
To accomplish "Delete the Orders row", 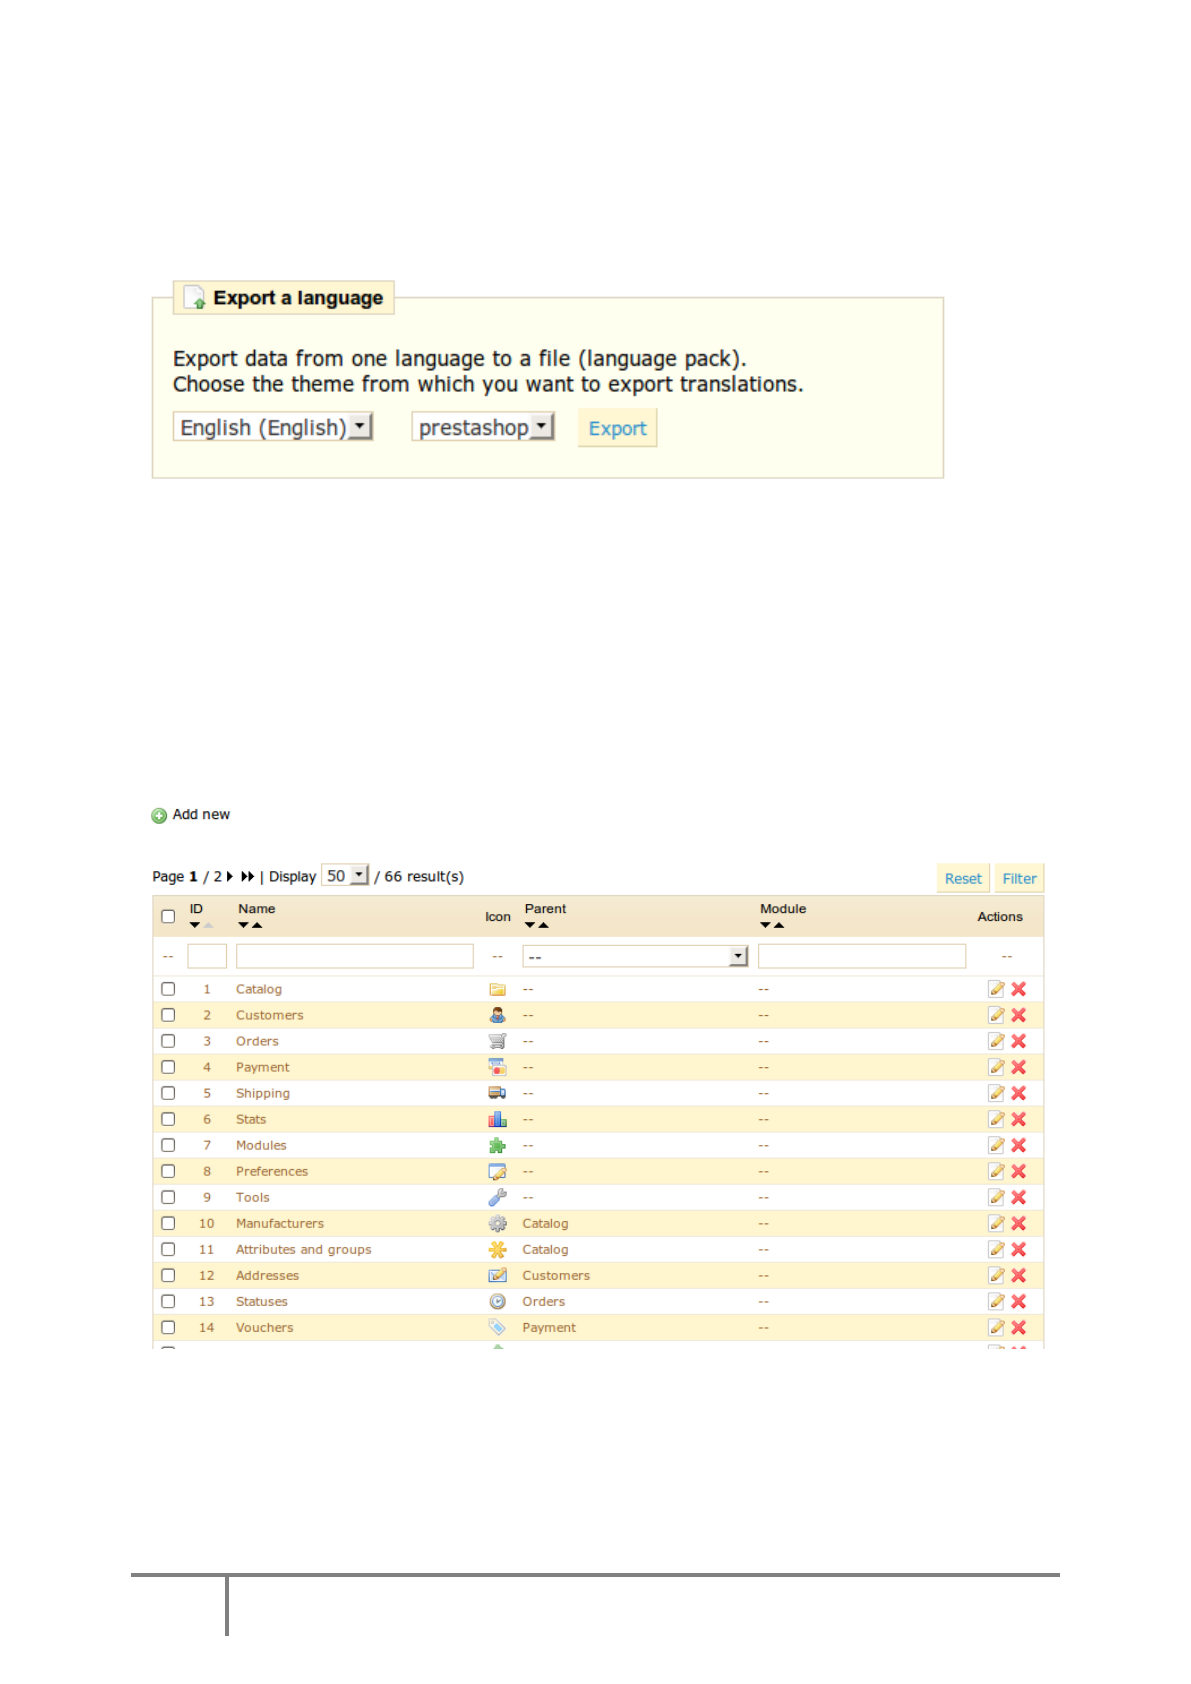I will click(1018, 1041).
